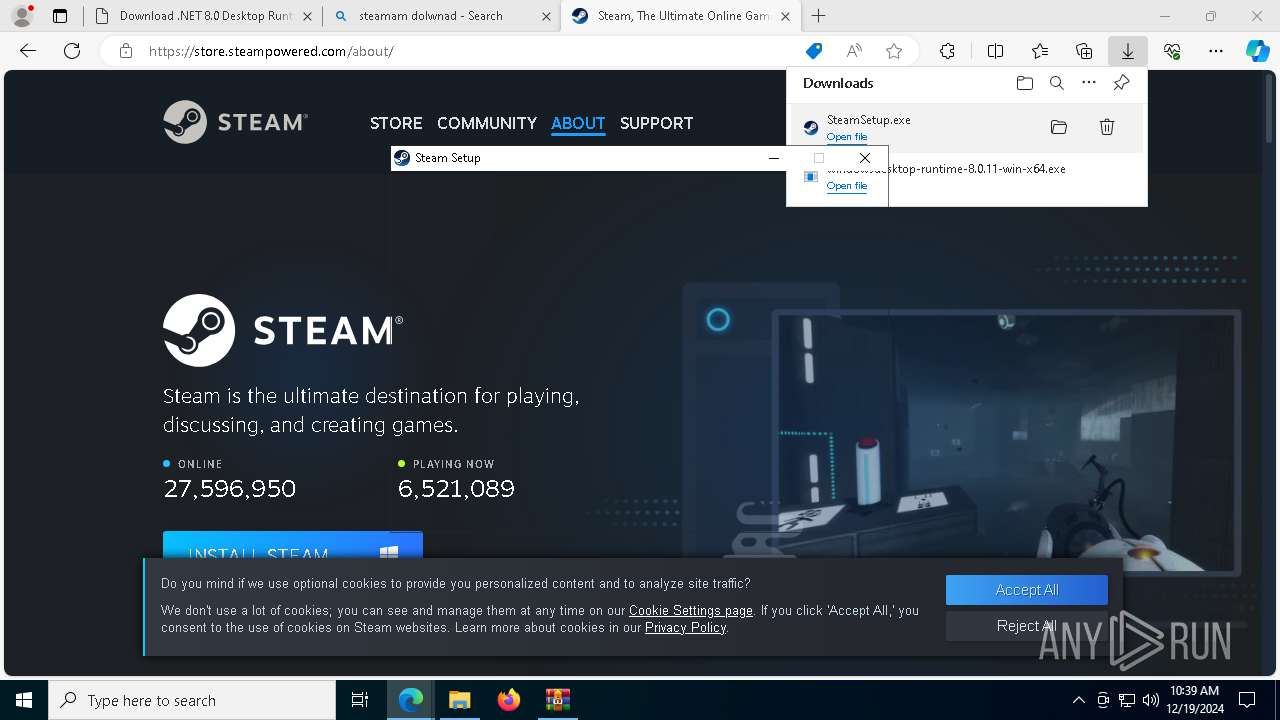Open the downloads folder icon in panel header
Screen dimensions: 1280x720
point(1025,83)
